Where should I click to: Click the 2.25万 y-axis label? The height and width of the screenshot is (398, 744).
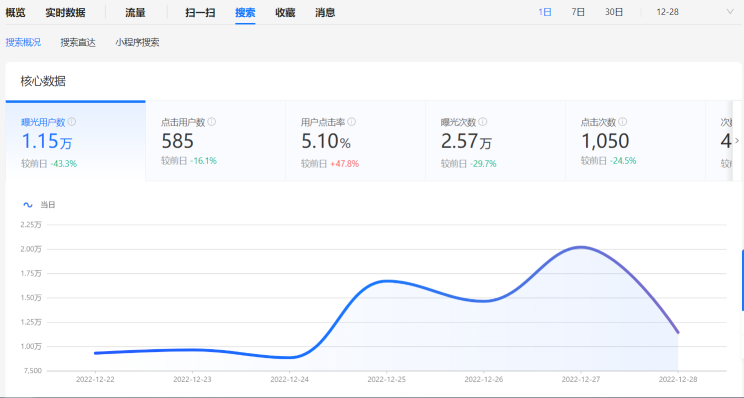(x=31, y=224)
